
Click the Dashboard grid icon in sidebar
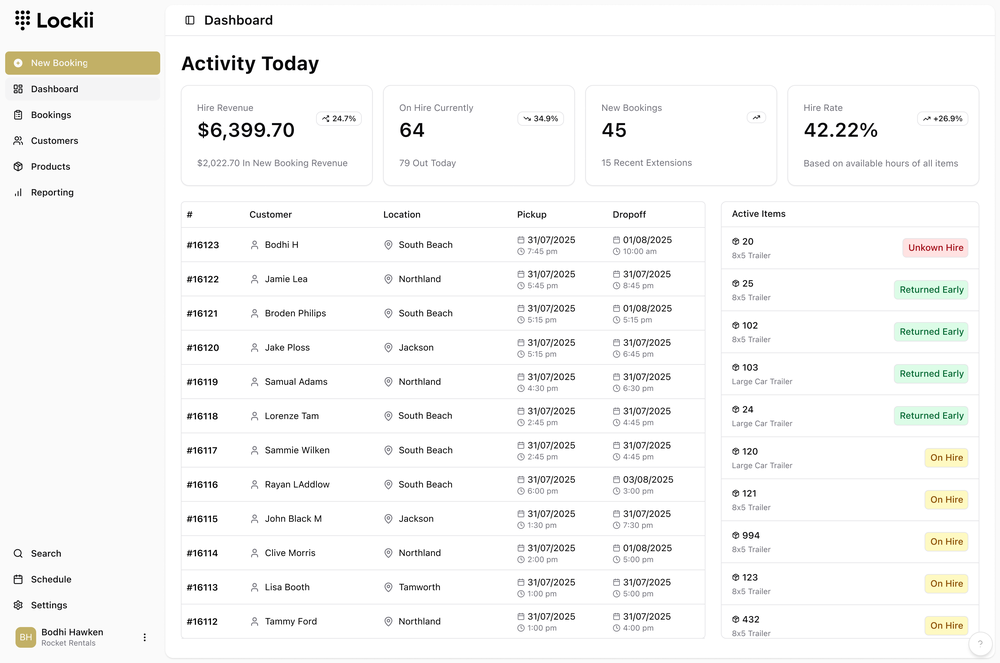point(18,88)
